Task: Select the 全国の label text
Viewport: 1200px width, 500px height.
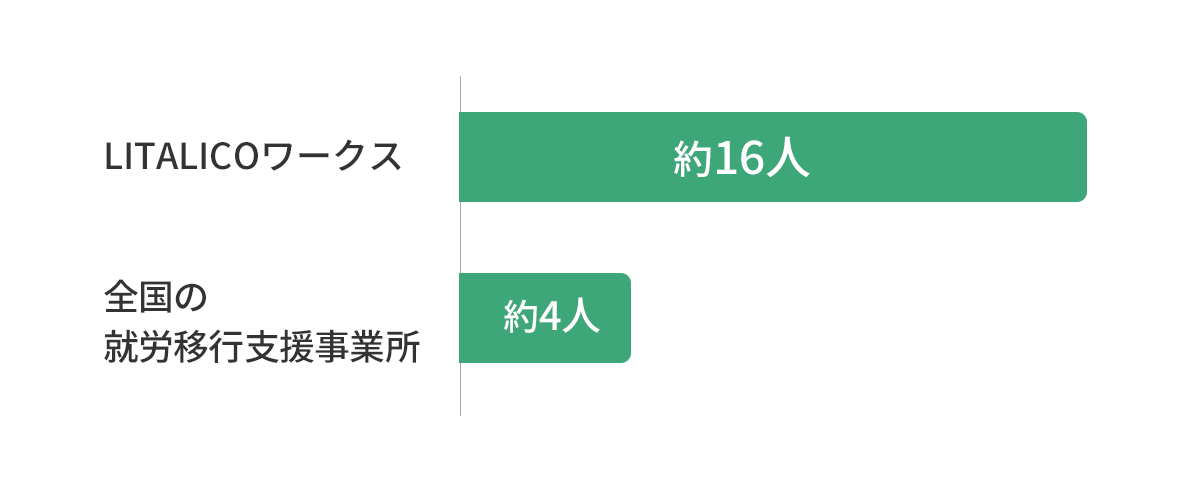Action: pos(154,298)
